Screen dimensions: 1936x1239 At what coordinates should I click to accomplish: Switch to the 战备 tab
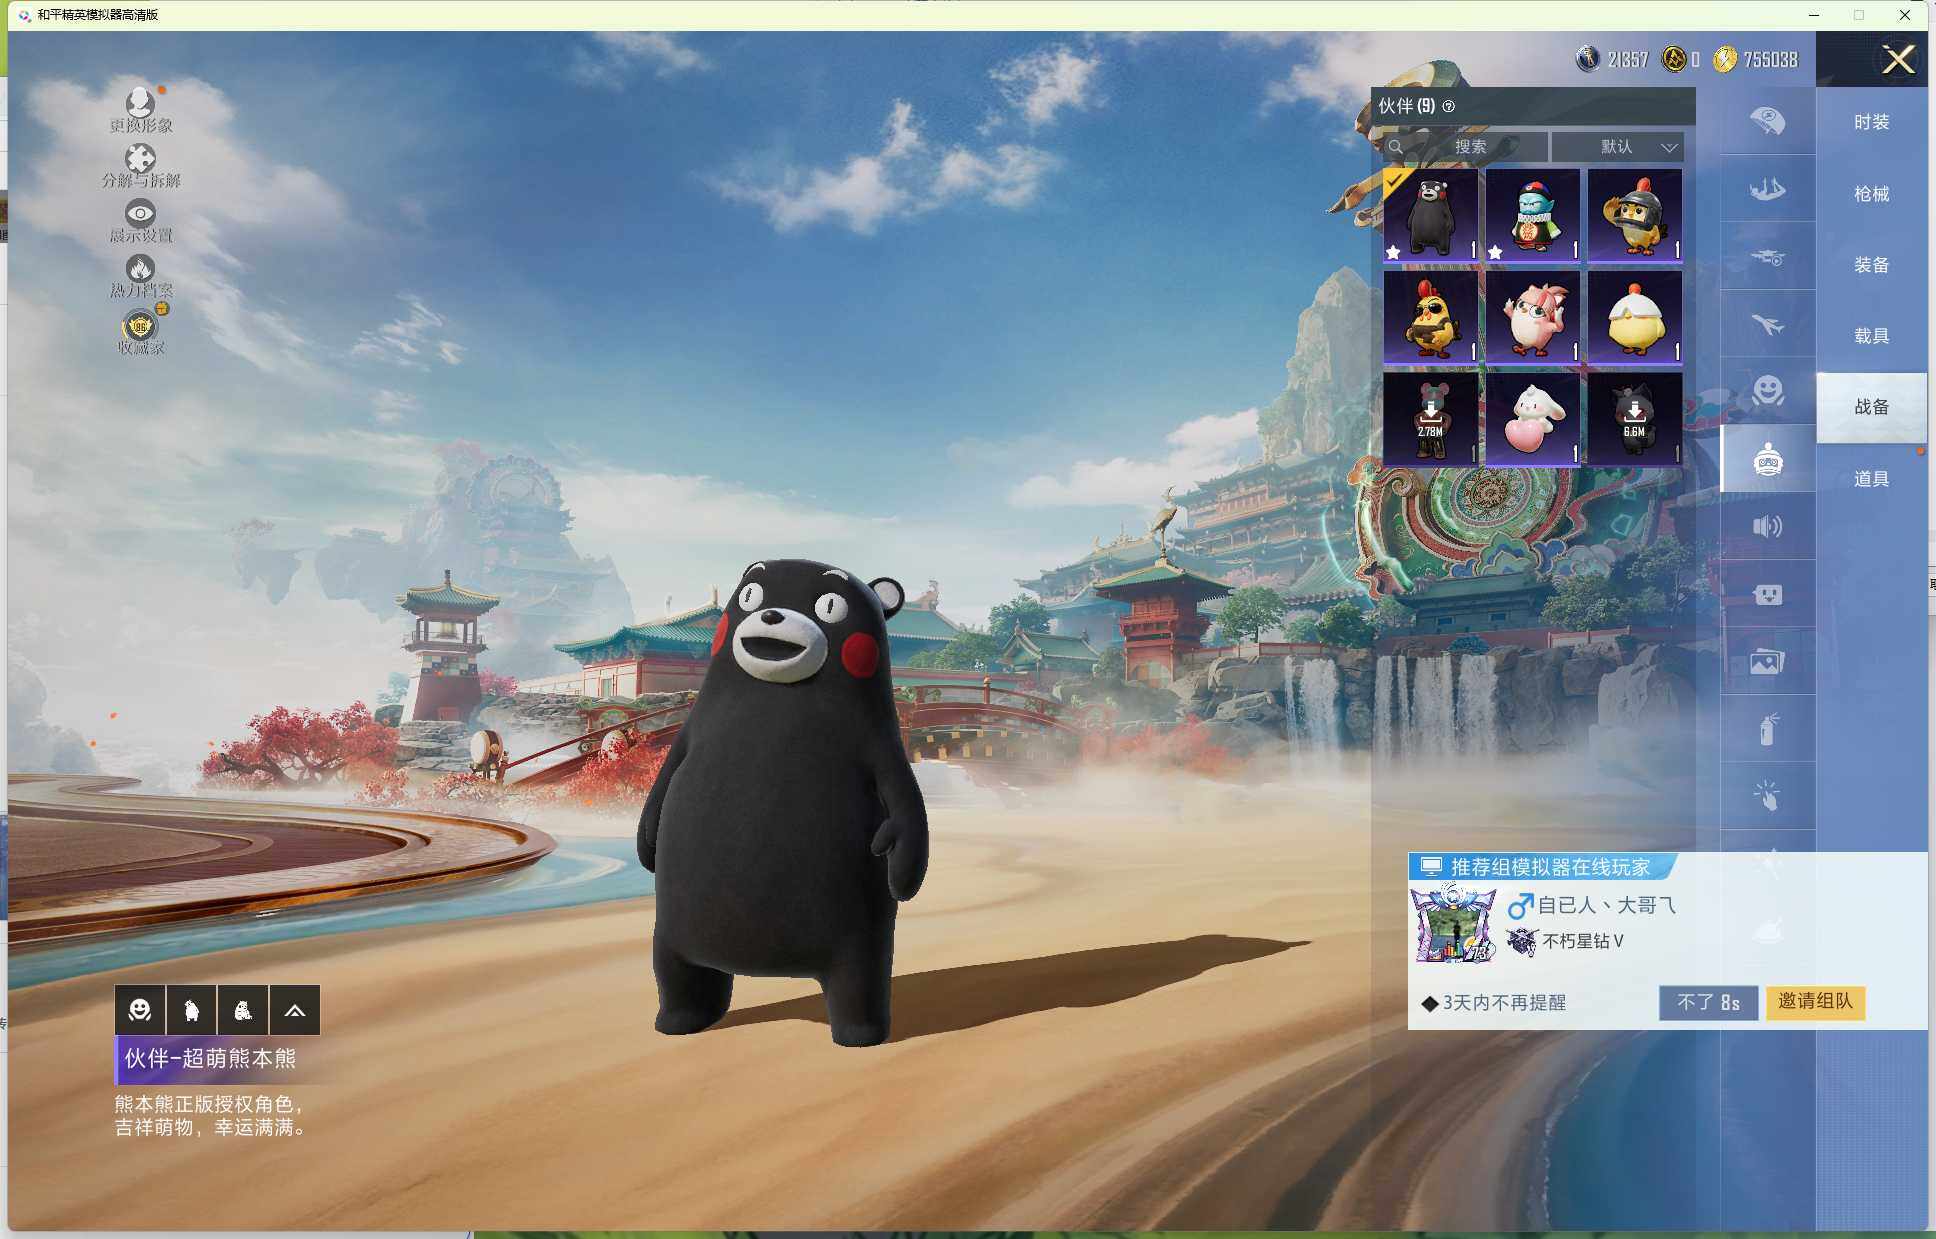(1871, 407)
